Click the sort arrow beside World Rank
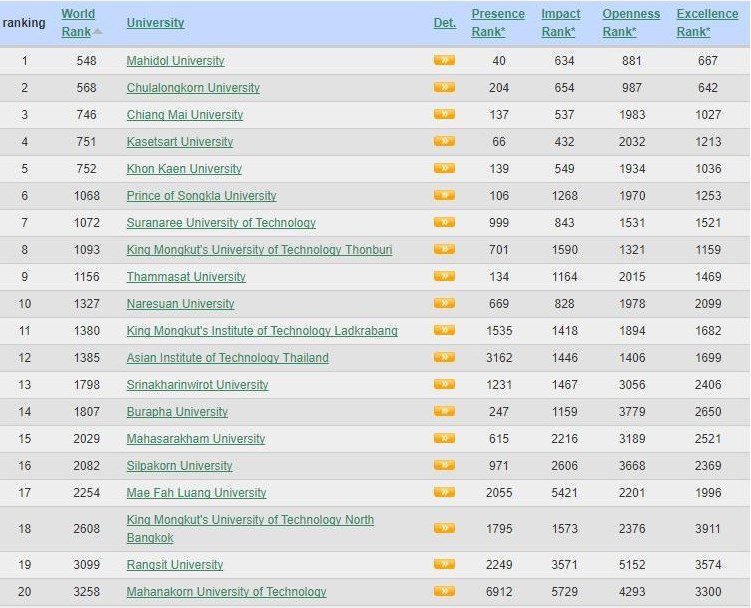The height and width of the screenshot is (608, 751). coord(98,32)
